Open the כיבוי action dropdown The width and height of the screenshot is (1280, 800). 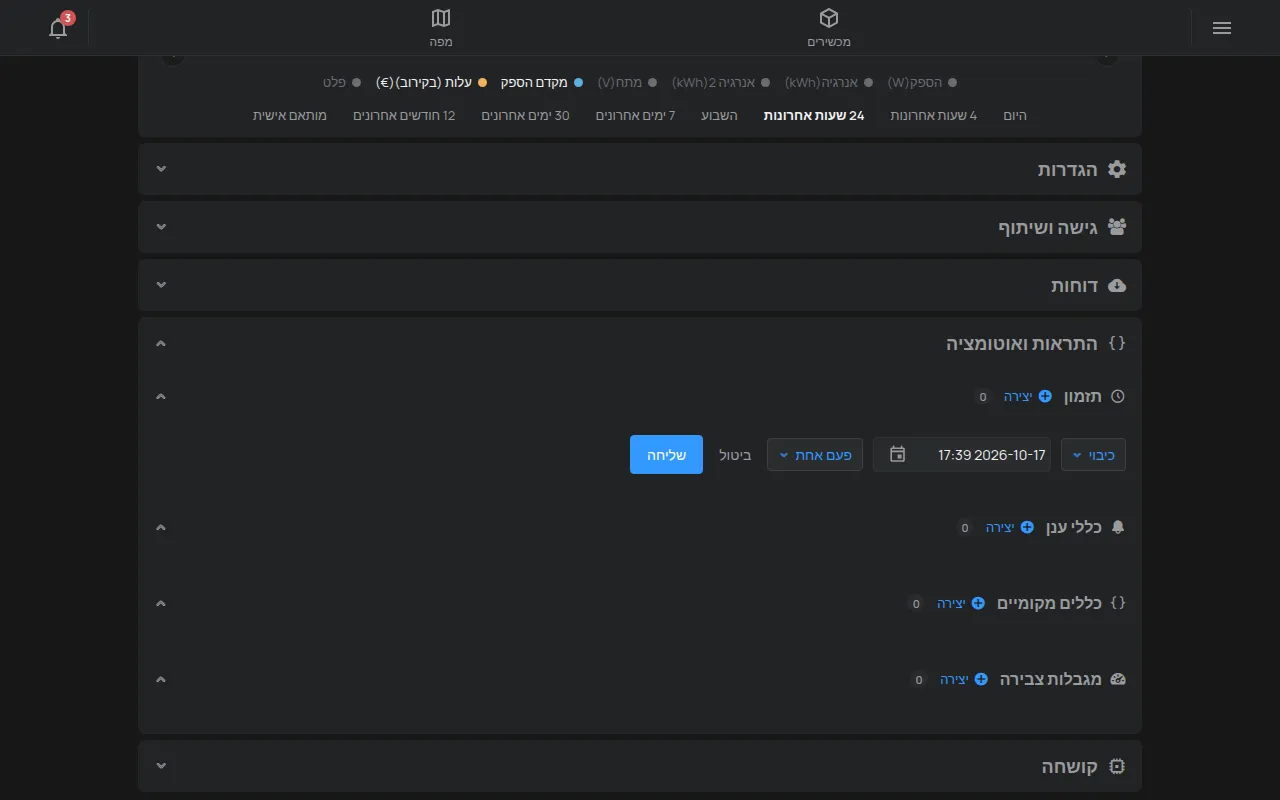pos(1093,455)
